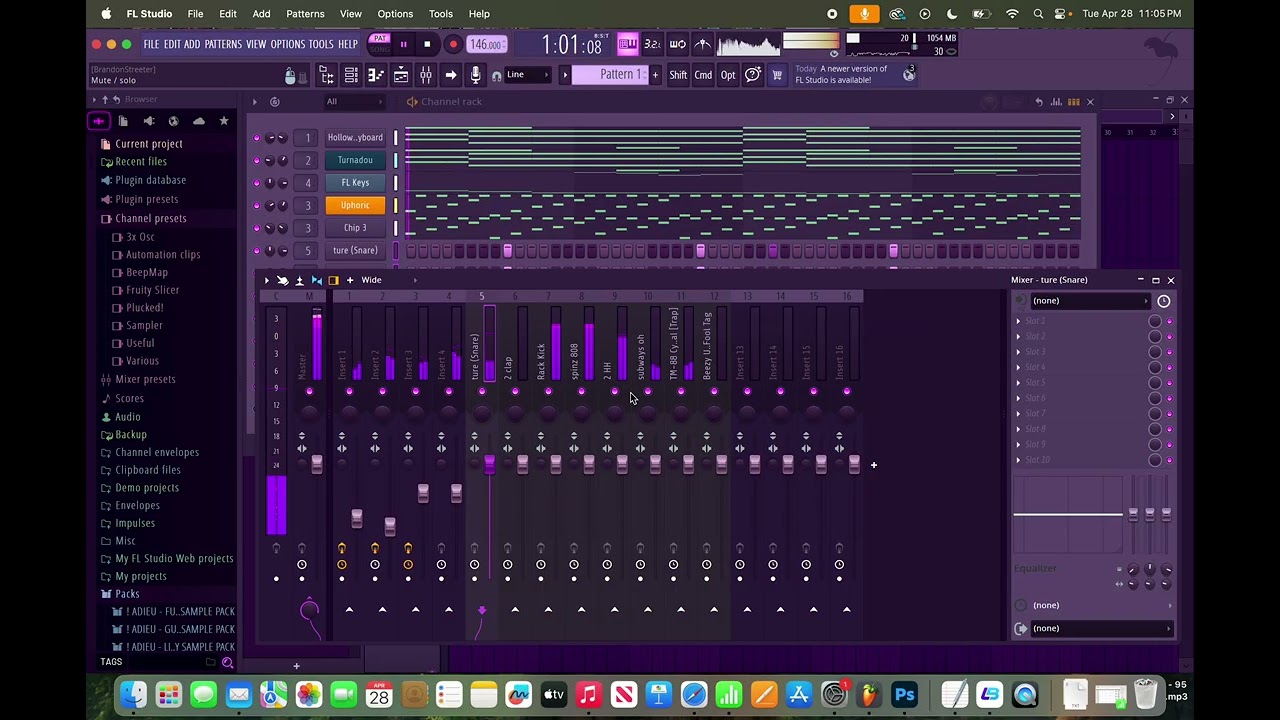Show browser files document tab

[123, 121]
